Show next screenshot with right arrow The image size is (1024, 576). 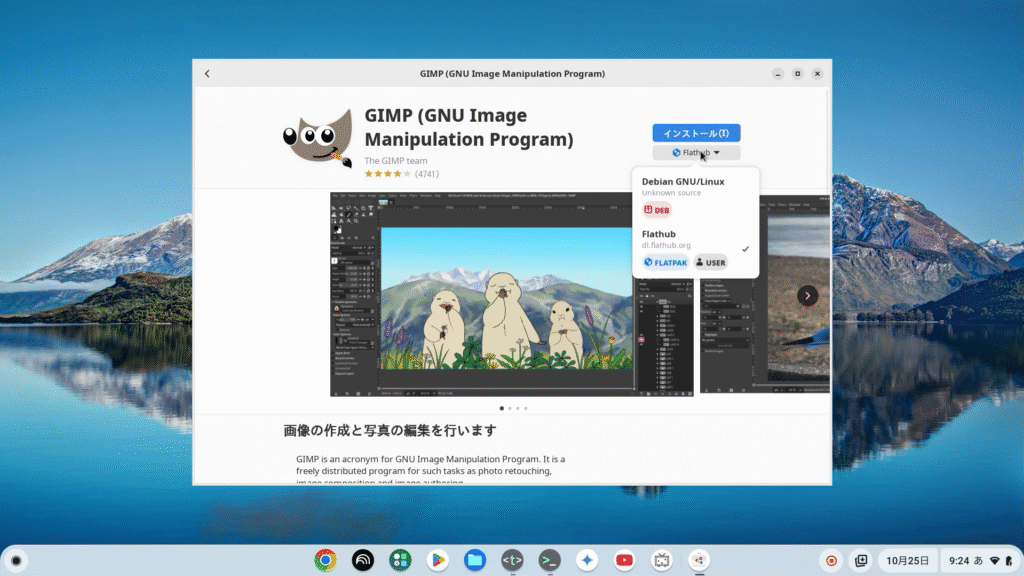pos(807,296)
